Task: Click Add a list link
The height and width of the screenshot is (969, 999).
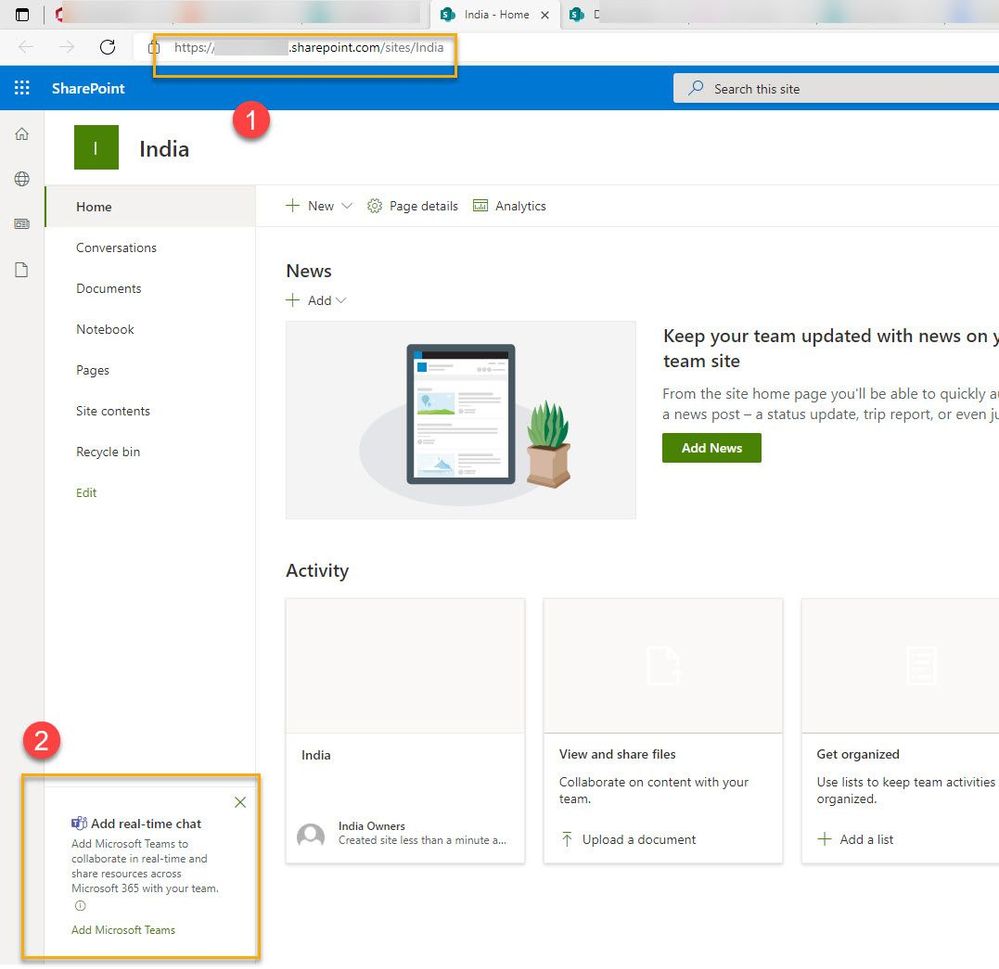Action: click(866, 839)
